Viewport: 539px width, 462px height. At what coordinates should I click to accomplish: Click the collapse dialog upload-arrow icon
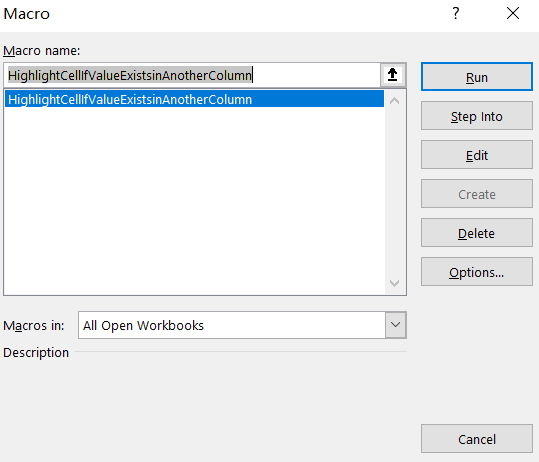click(x=393, y=75)
